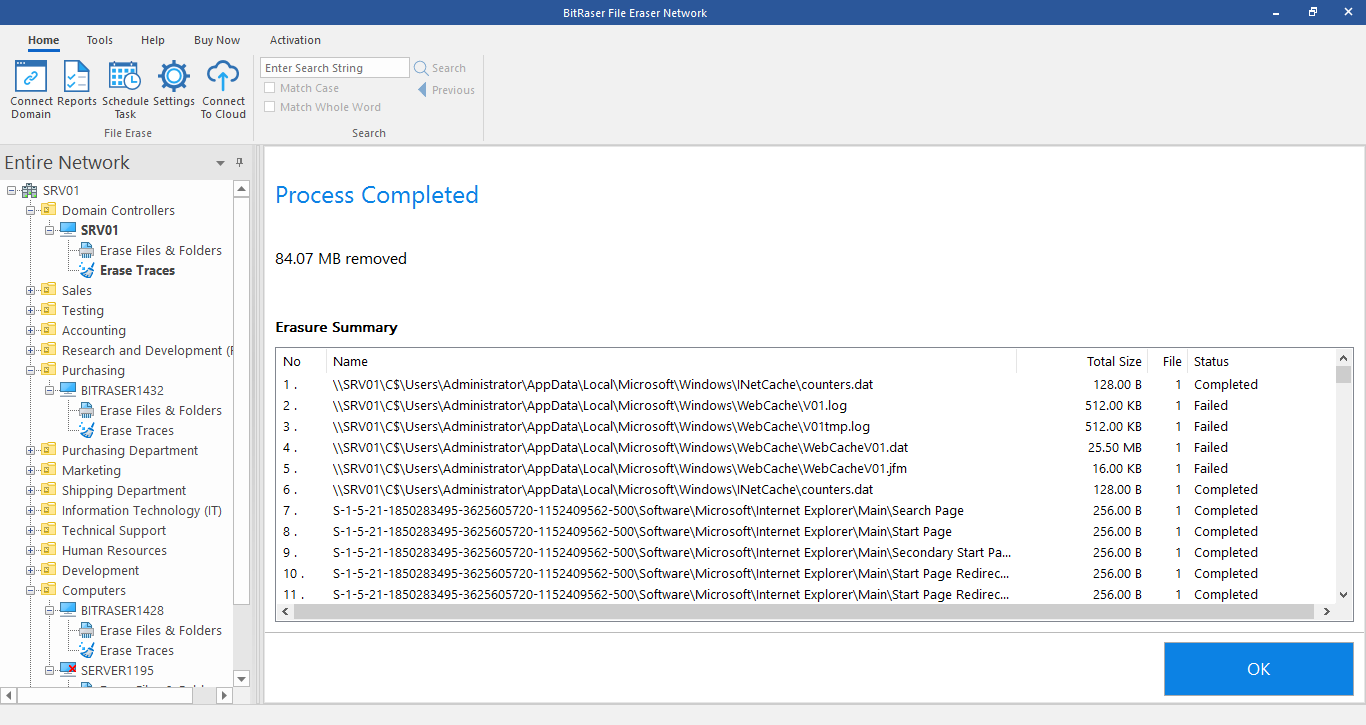Viewport: 1366px width, 725px height.
Task: Click the OK button
Action: 1258,669
